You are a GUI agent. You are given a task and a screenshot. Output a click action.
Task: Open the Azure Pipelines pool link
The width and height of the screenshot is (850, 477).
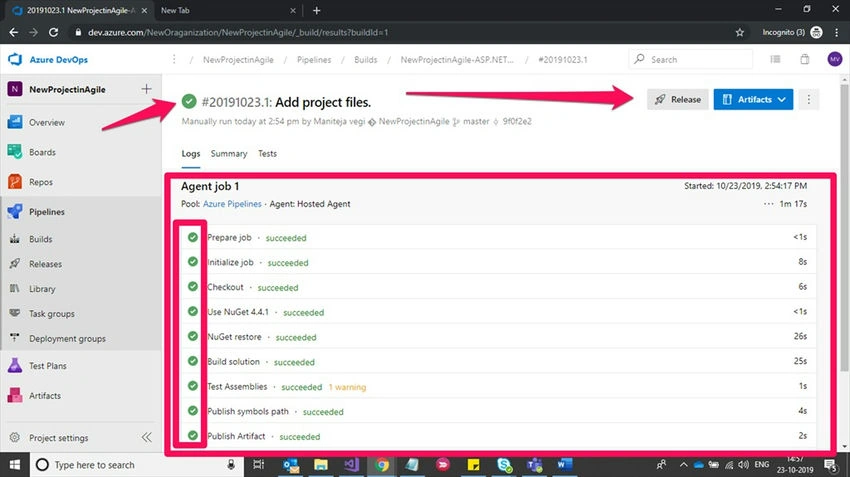point(232,204)
